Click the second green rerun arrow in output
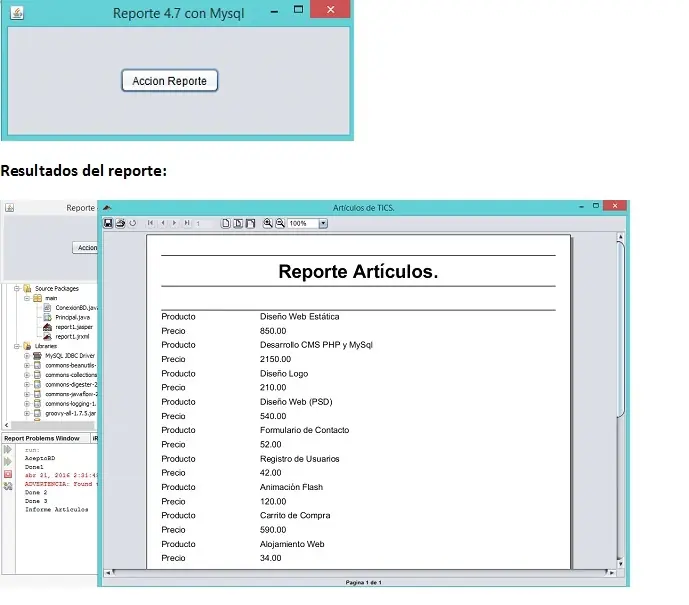Screen dimensions: 689x605 tap(8, 462)
